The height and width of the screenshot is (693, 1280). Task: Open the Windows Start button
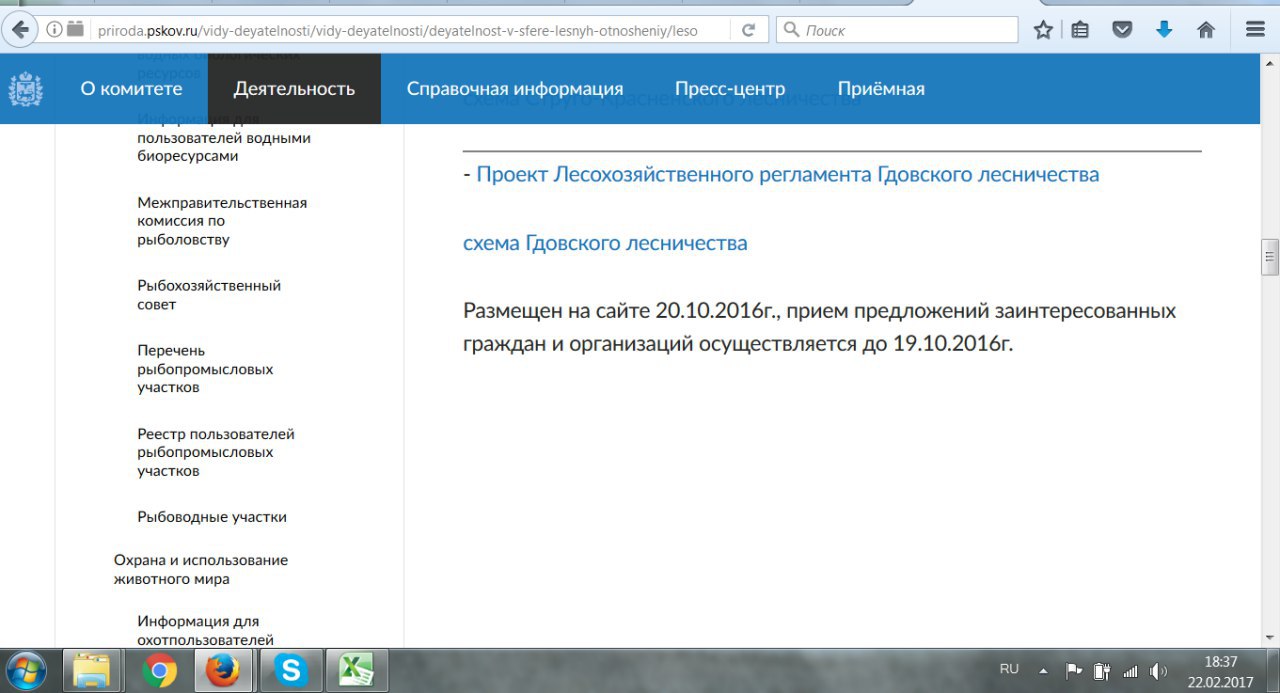[x=28, y=670]
